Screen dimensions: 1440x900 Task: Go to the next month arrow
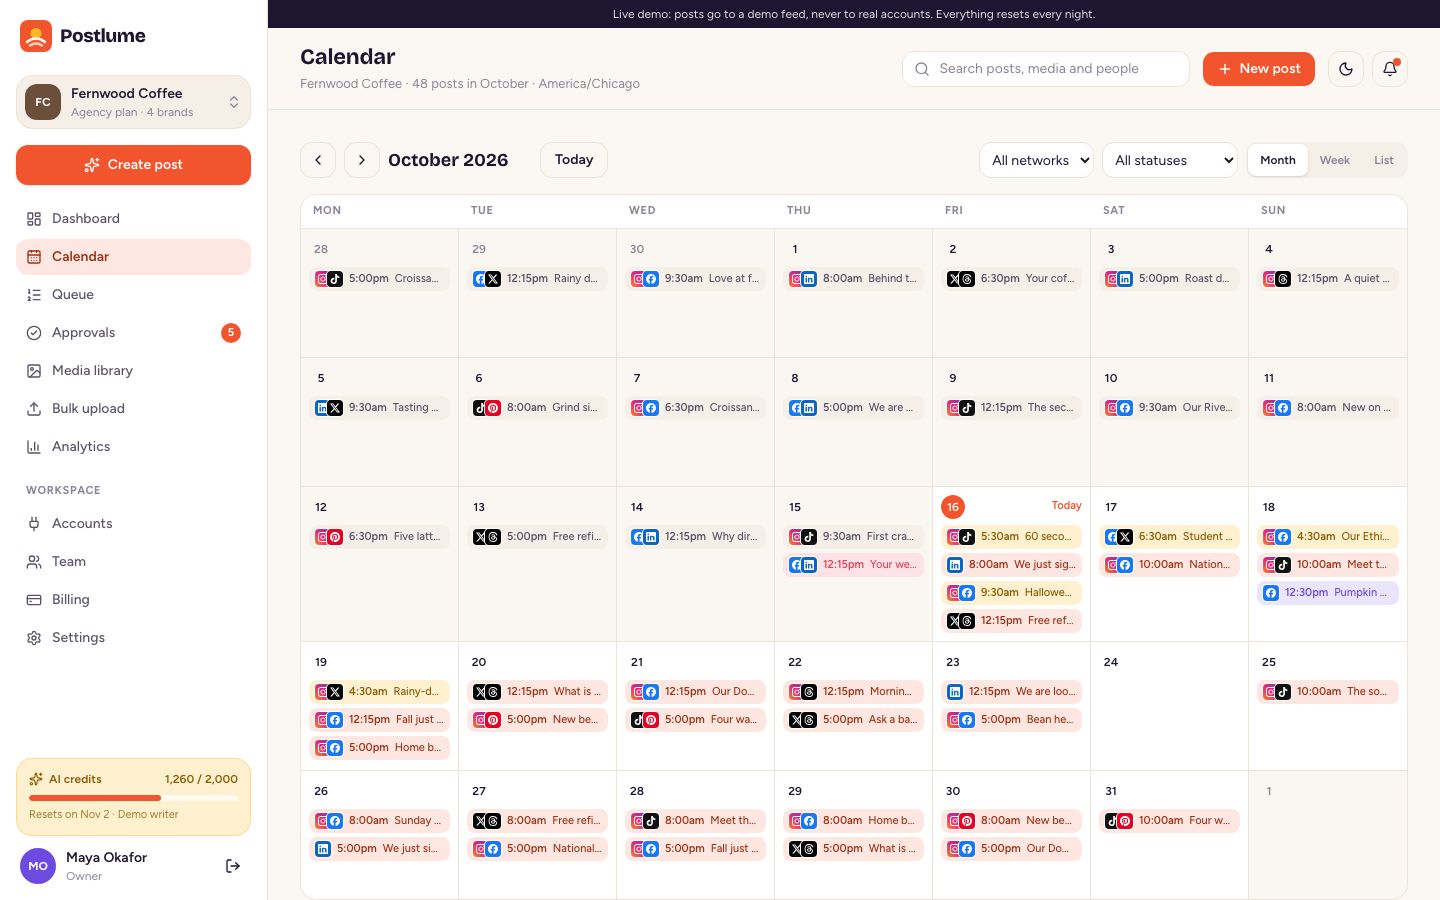[x=362, y=160]
